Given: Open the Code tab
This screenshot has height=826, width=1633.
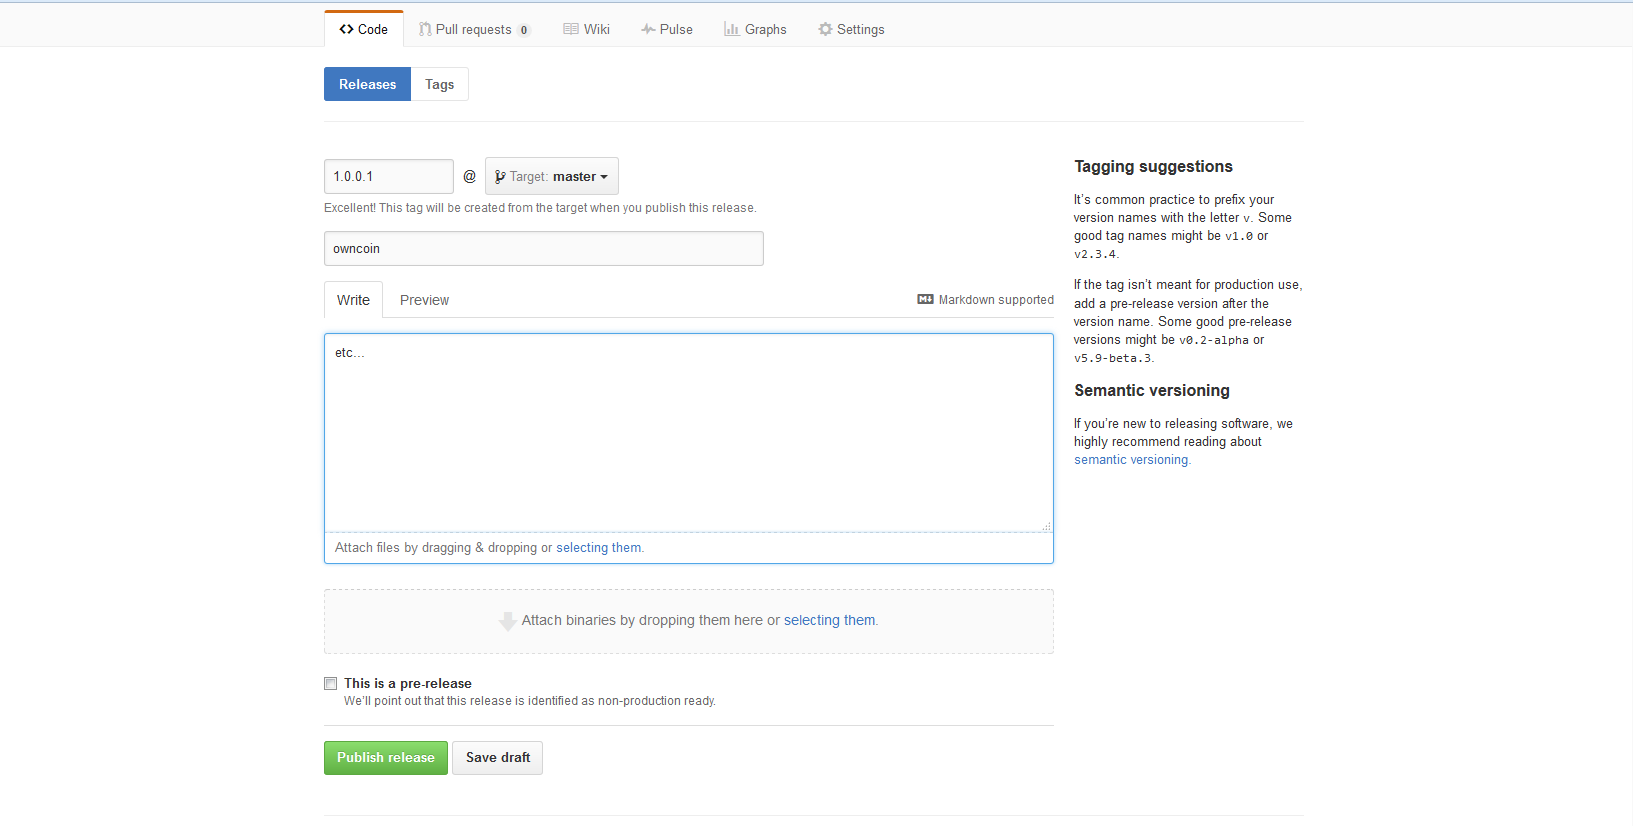Looking at the screenshot, I should point(364,29).
